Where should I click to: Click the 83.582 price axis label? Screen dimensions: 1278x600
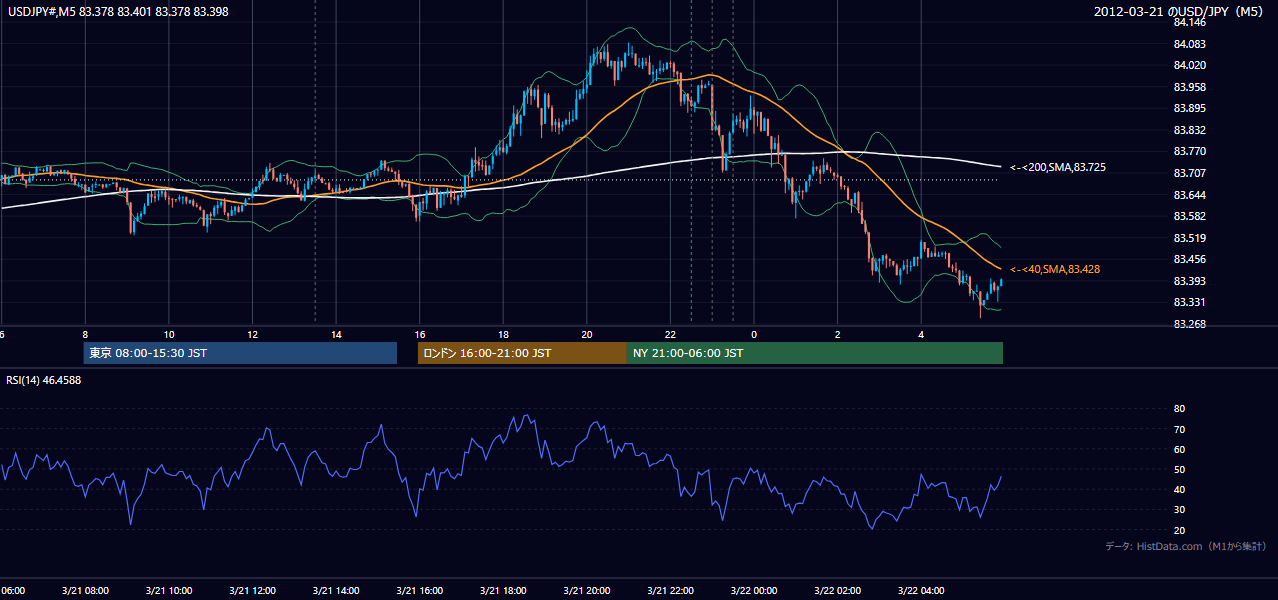(1192, 216)
